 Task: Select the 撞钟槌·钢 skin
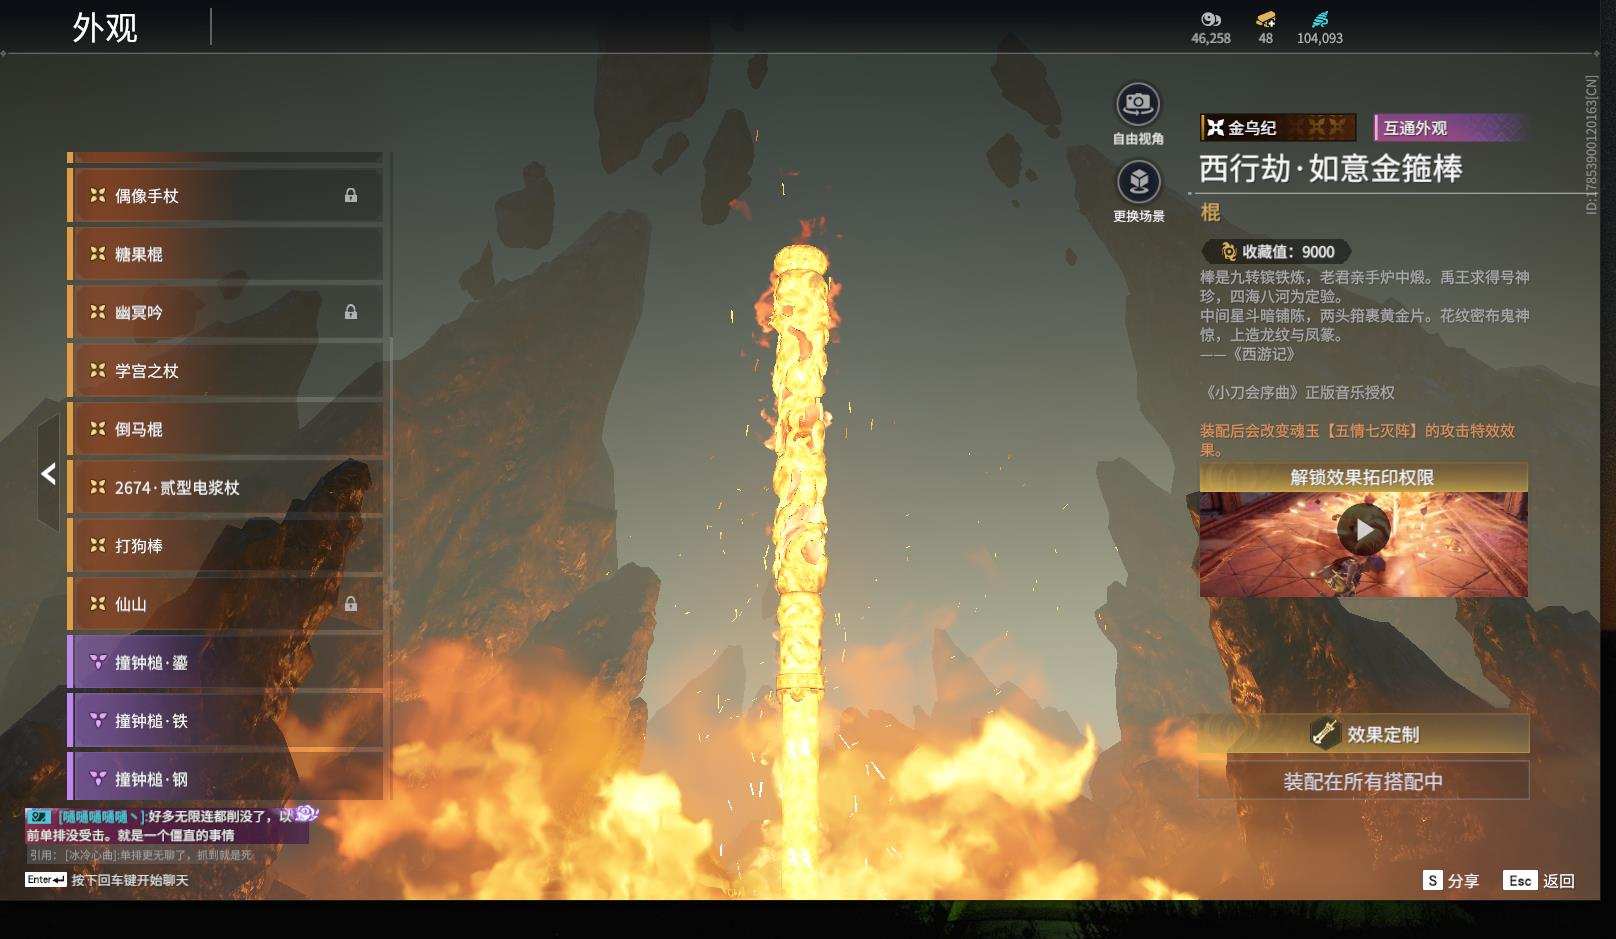225,777
